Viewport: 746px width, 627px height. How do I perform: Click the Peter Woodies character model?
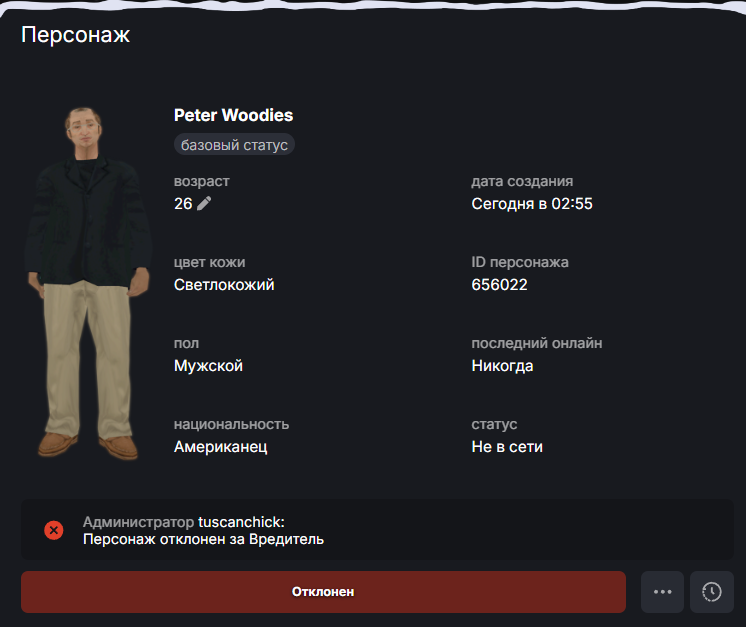click(89, 283)
